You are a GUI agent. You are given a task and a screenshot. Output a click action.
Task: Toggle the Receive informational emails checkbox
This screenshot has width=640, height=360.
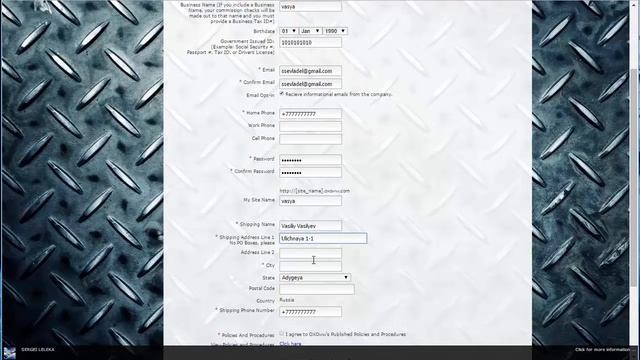tap(282, 94)
